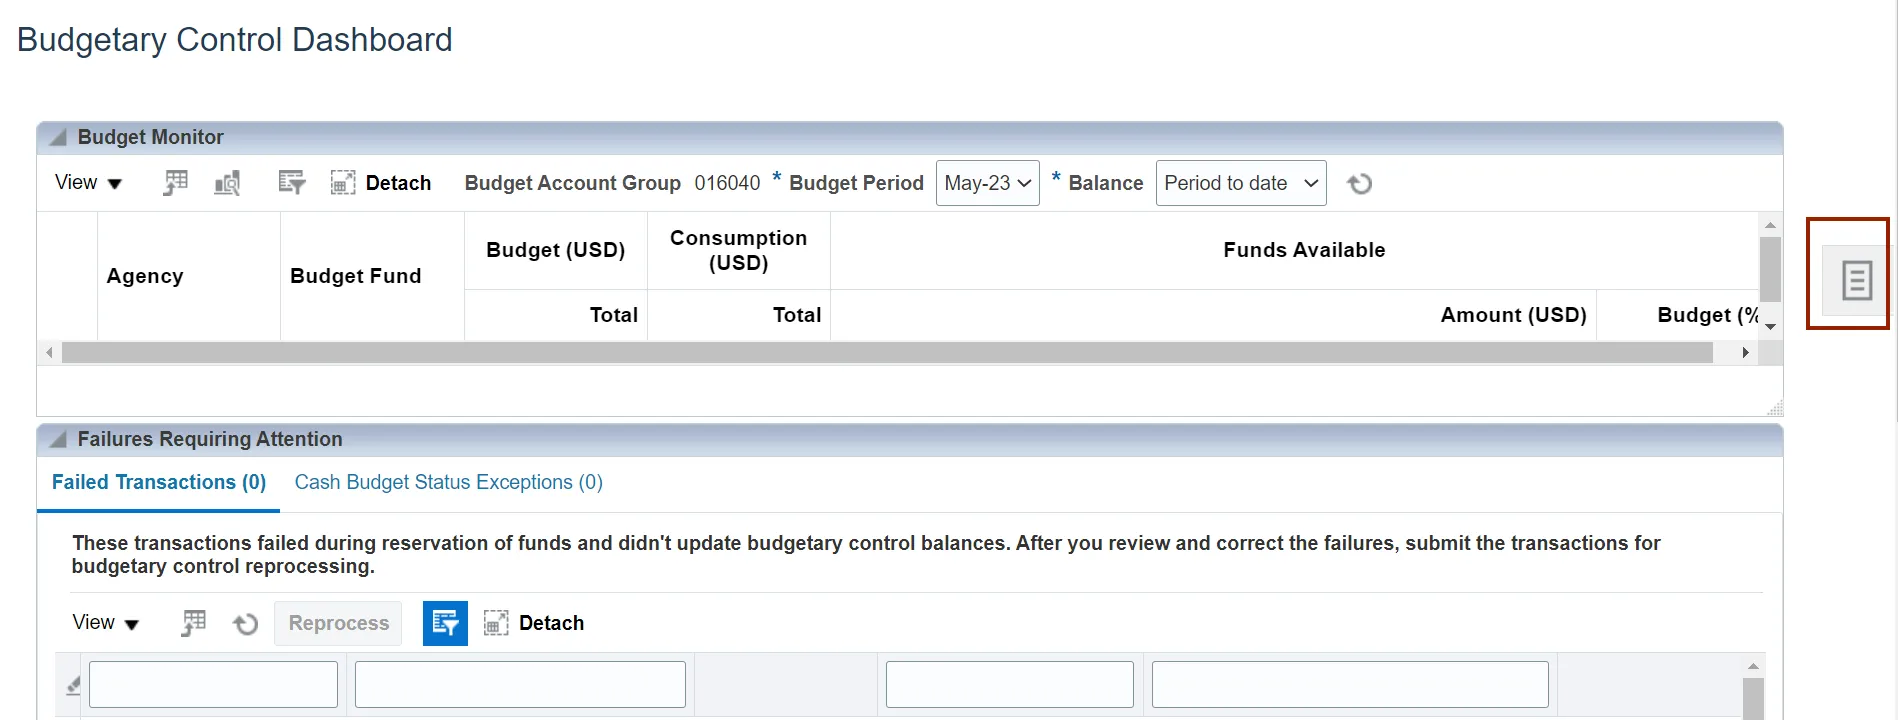Click the Detach label in Failed Transactions toolbar

[x=551, y=623]
